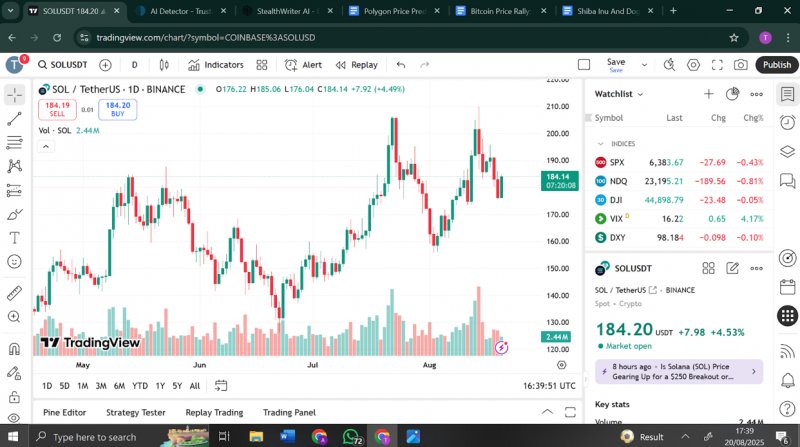Add symbol to compare with plus icon
The image size is (800, 447).
[x=105, y=65]
